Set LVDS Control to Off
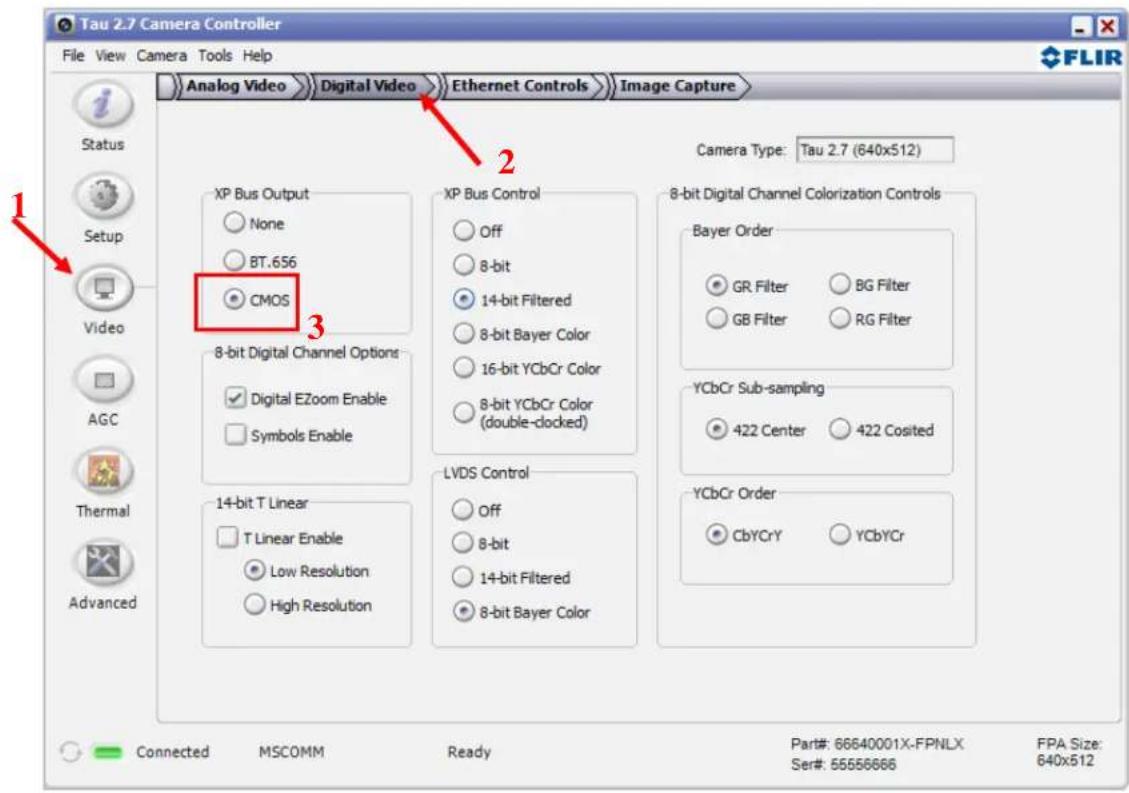This screenshot has width=1129, height=793. click(x=476, y=510)
